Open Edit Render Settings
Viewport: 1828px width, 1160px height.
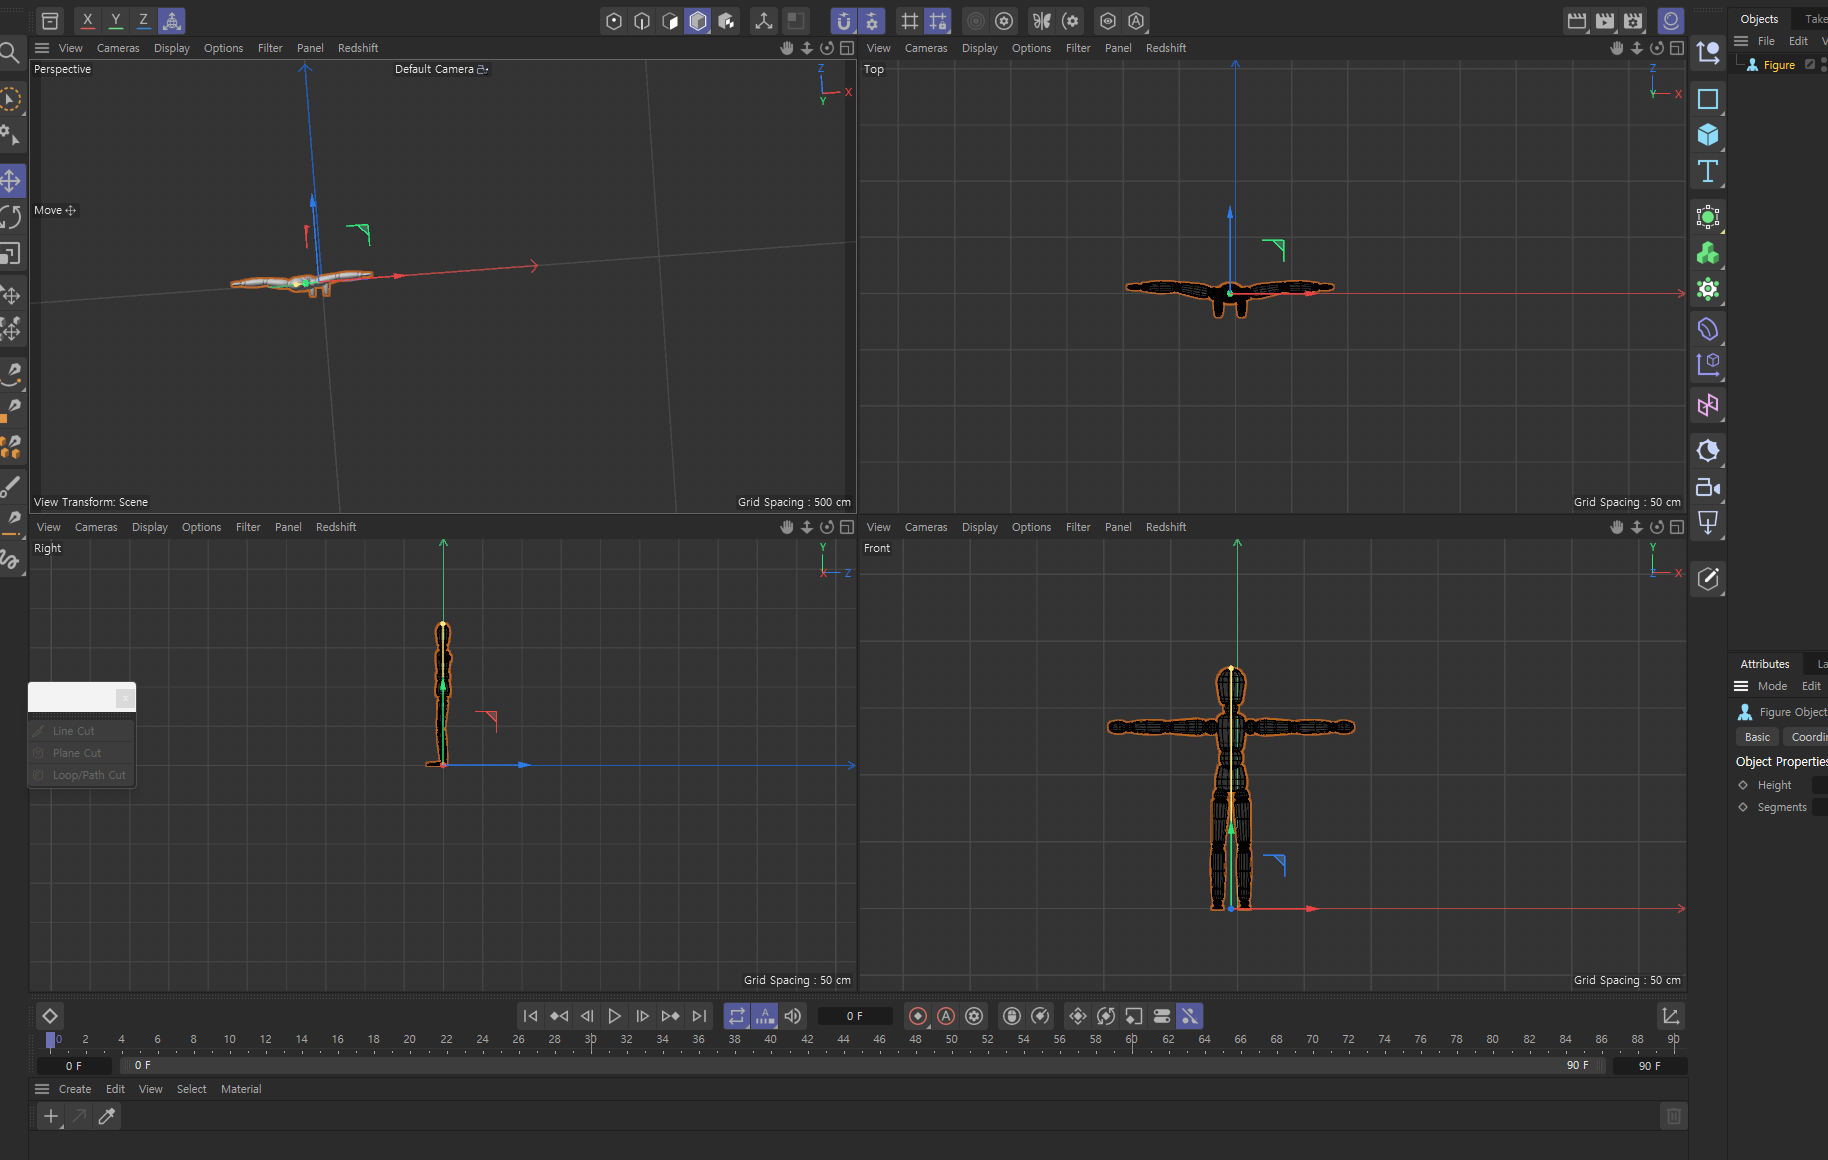(1633, 20)
